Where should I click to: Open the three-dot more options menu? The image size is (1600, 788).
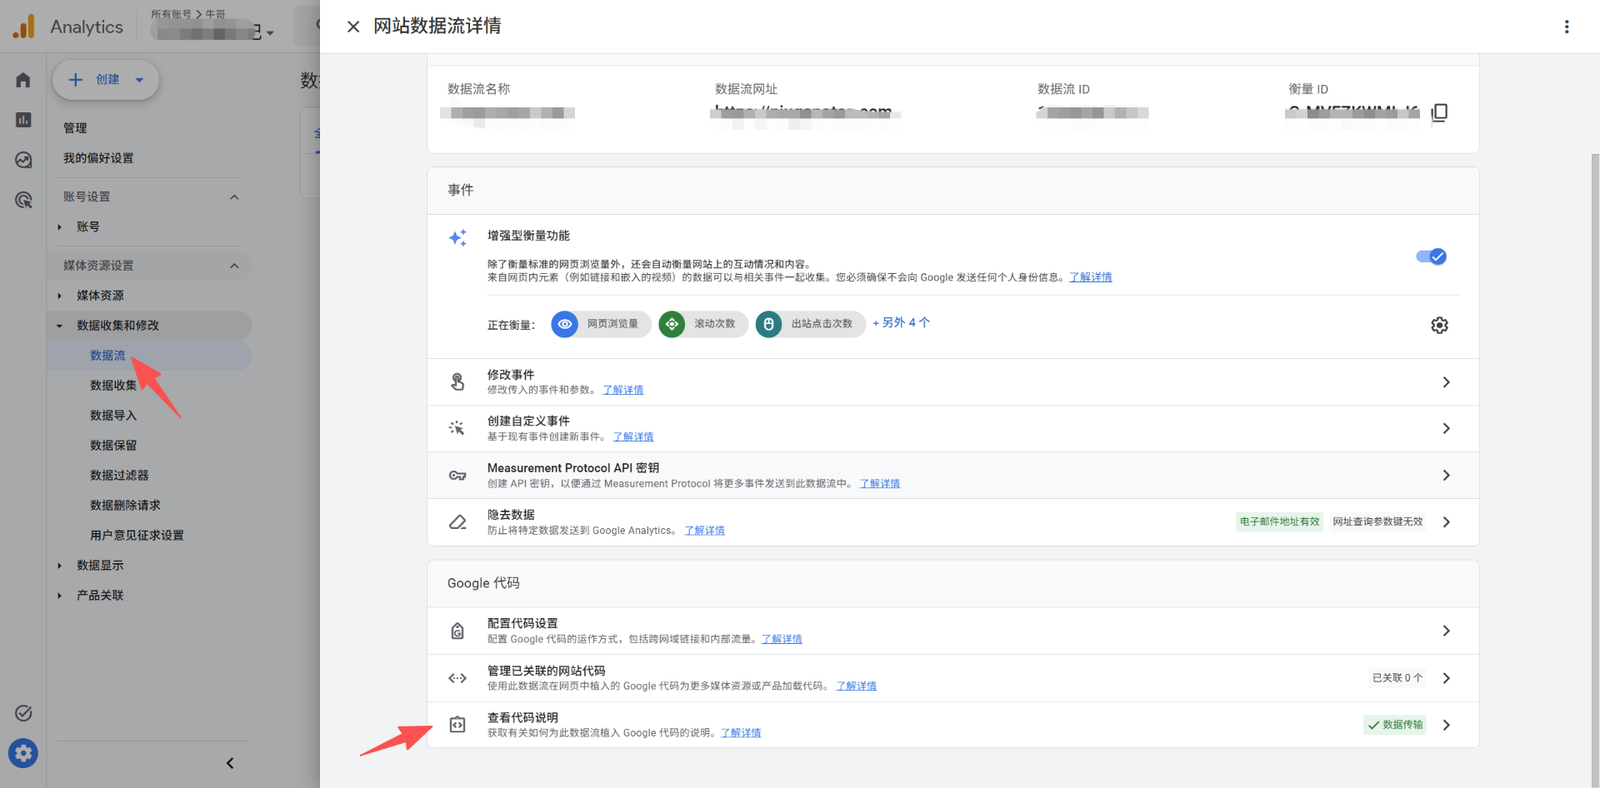[x=1566, y=27]
